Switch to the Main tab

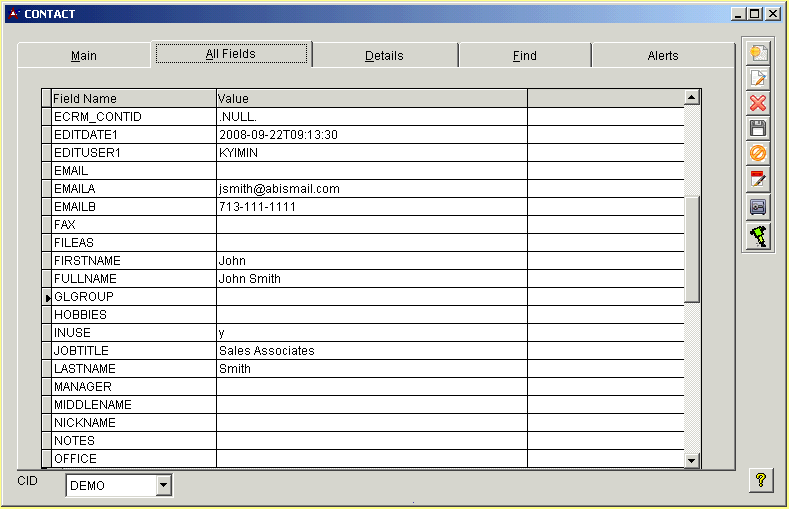pyautogui.click(x=84, y=56)
